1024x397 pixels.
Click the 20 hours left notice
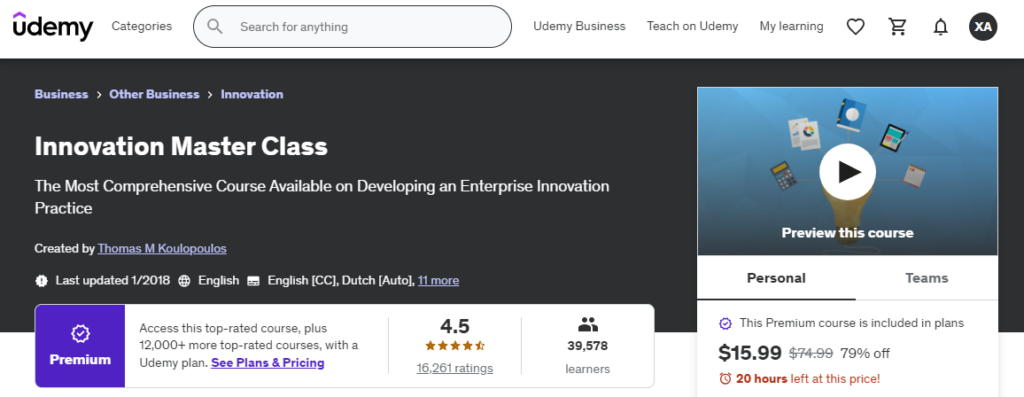point(808,378)
